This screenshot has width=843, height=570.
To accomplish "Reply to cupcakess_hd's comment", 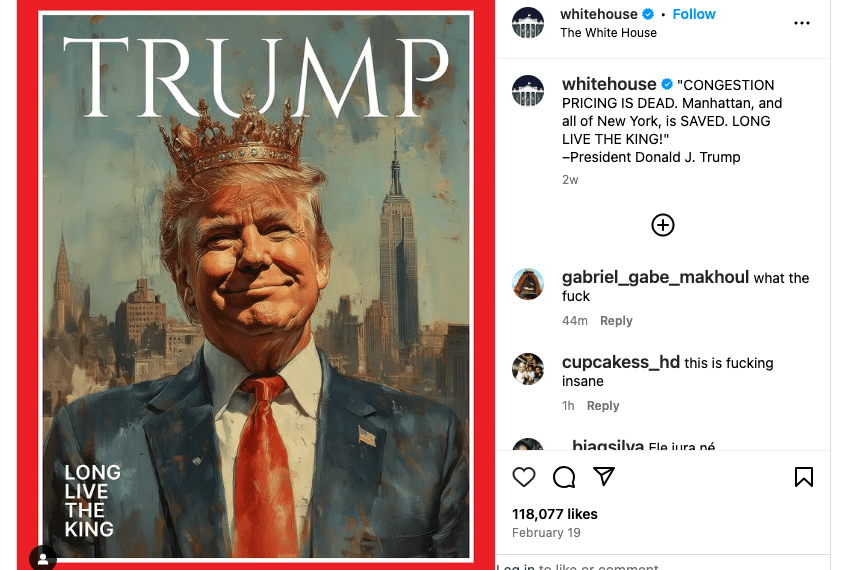I will coord(603,405).
